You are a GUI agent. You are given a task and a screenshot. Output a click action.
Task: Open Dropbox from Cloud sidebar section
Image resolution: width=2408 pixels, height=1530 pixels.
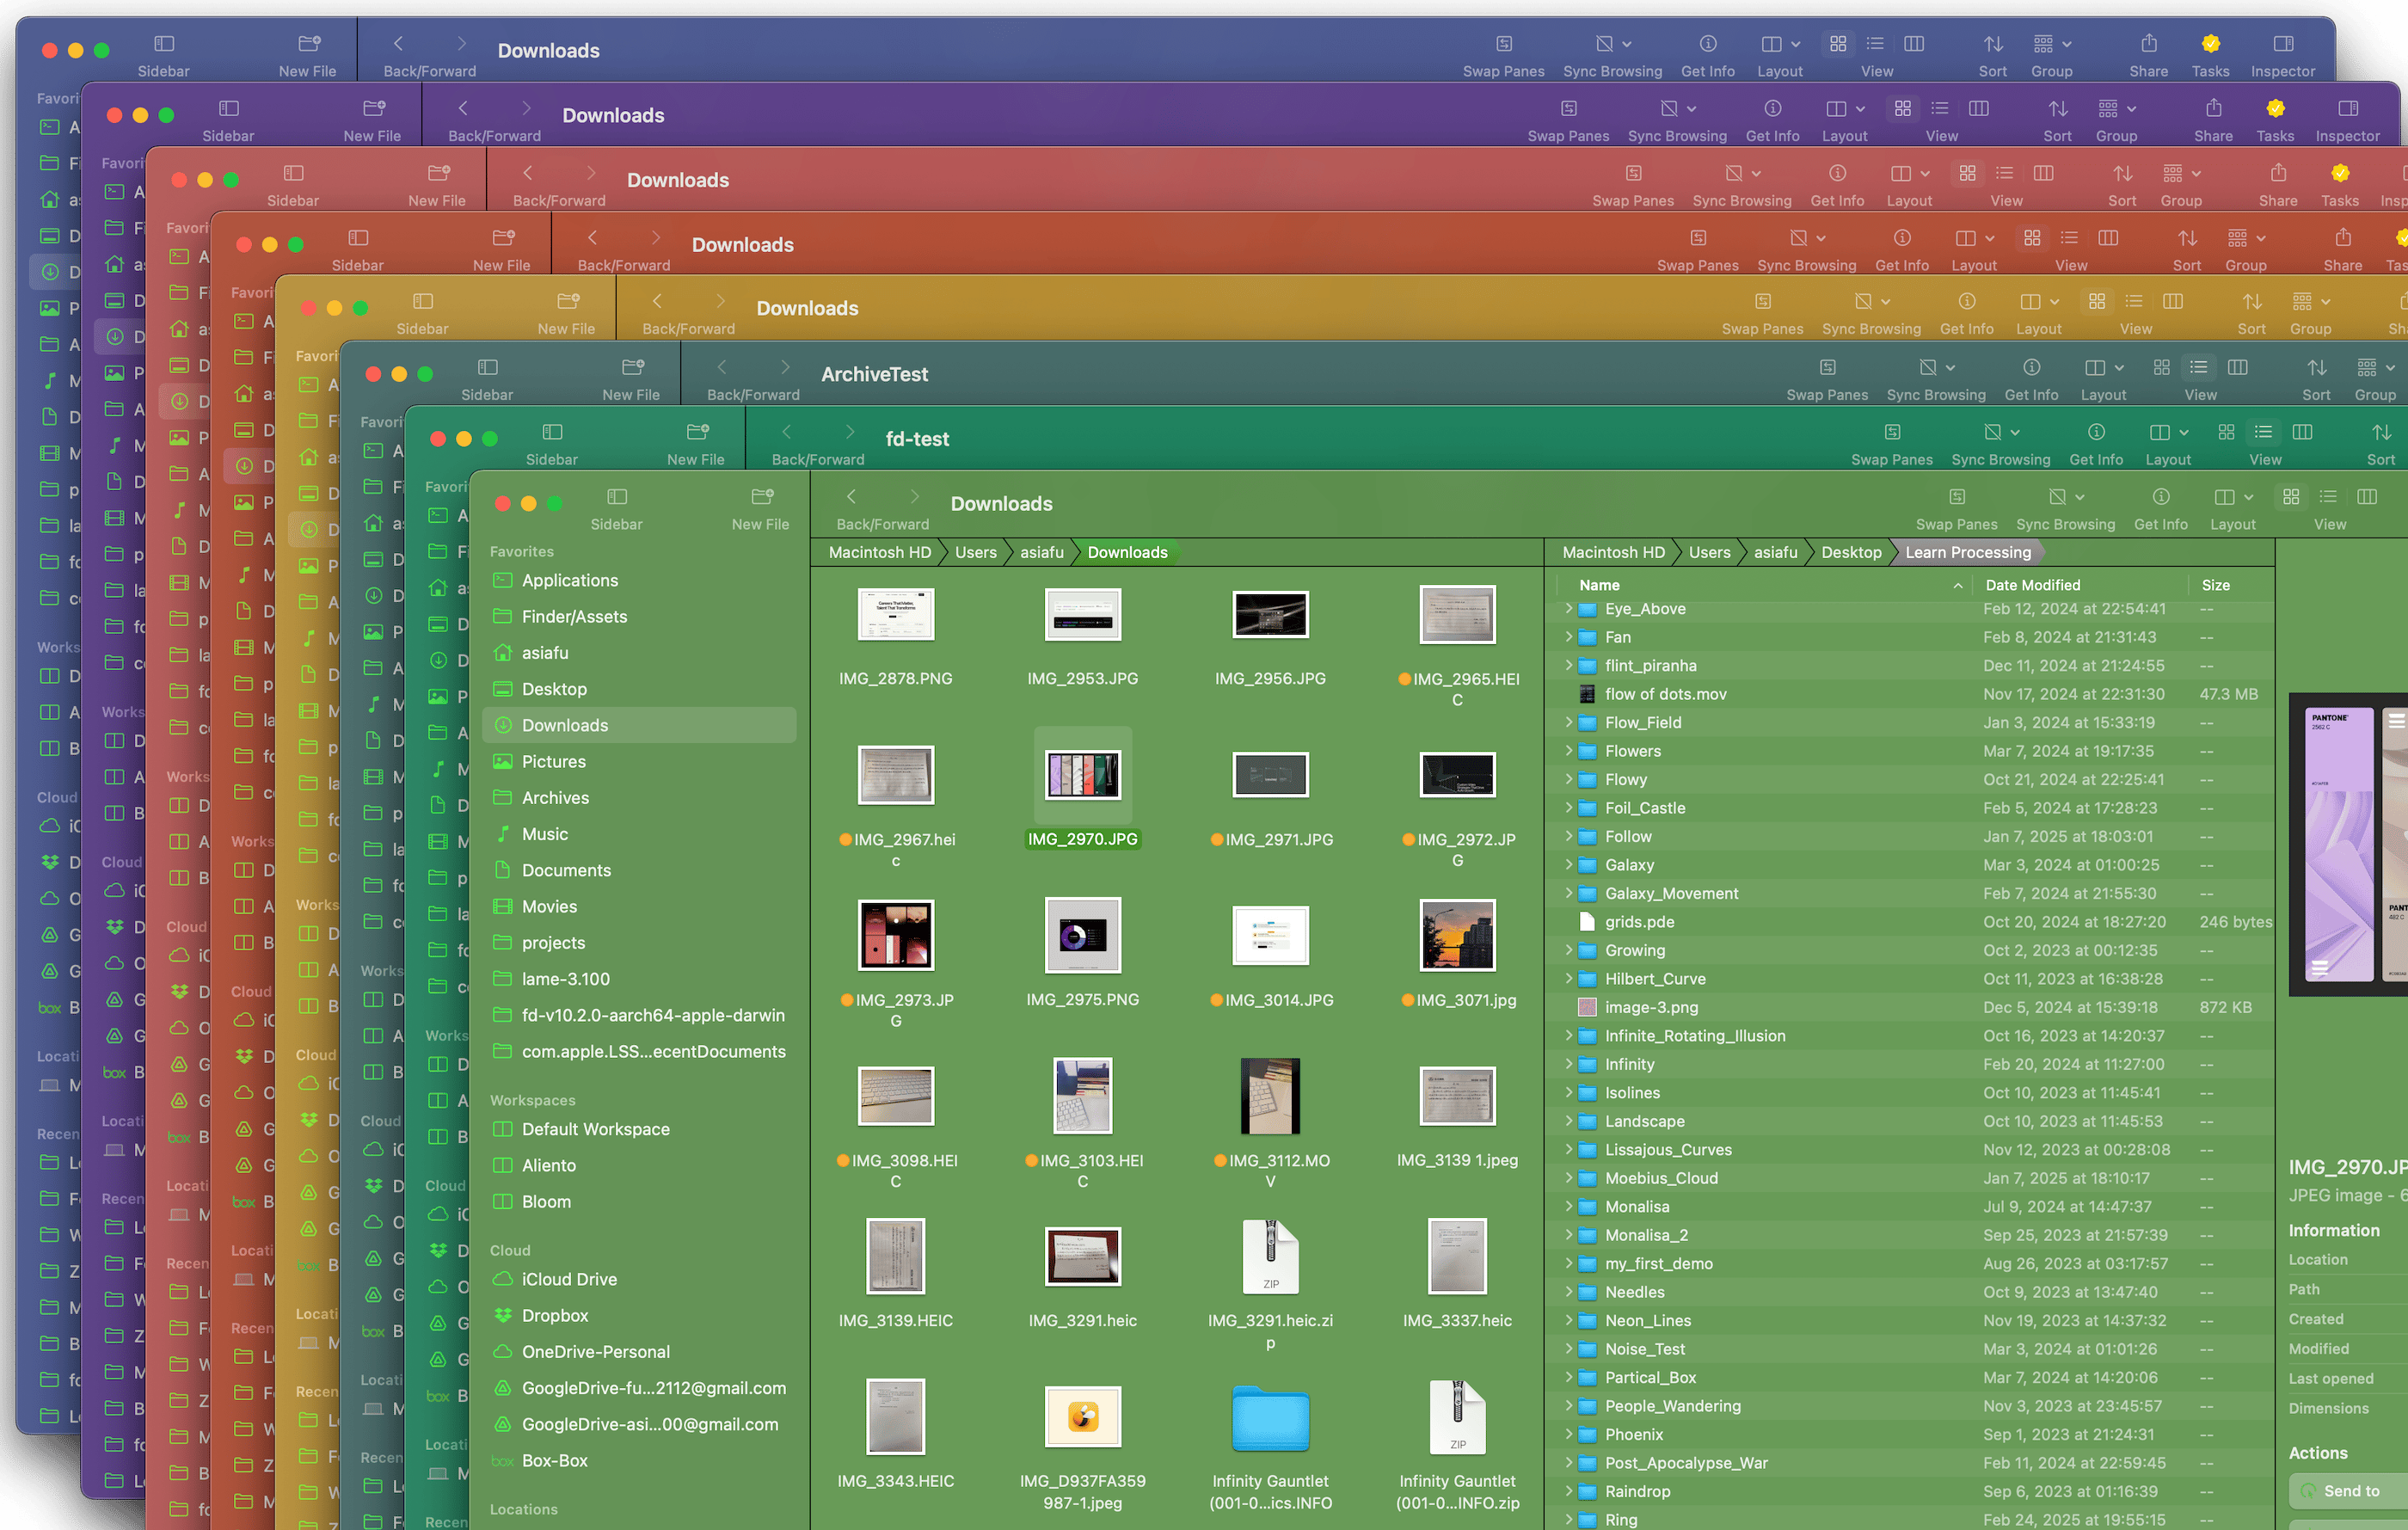point(554,1315)
